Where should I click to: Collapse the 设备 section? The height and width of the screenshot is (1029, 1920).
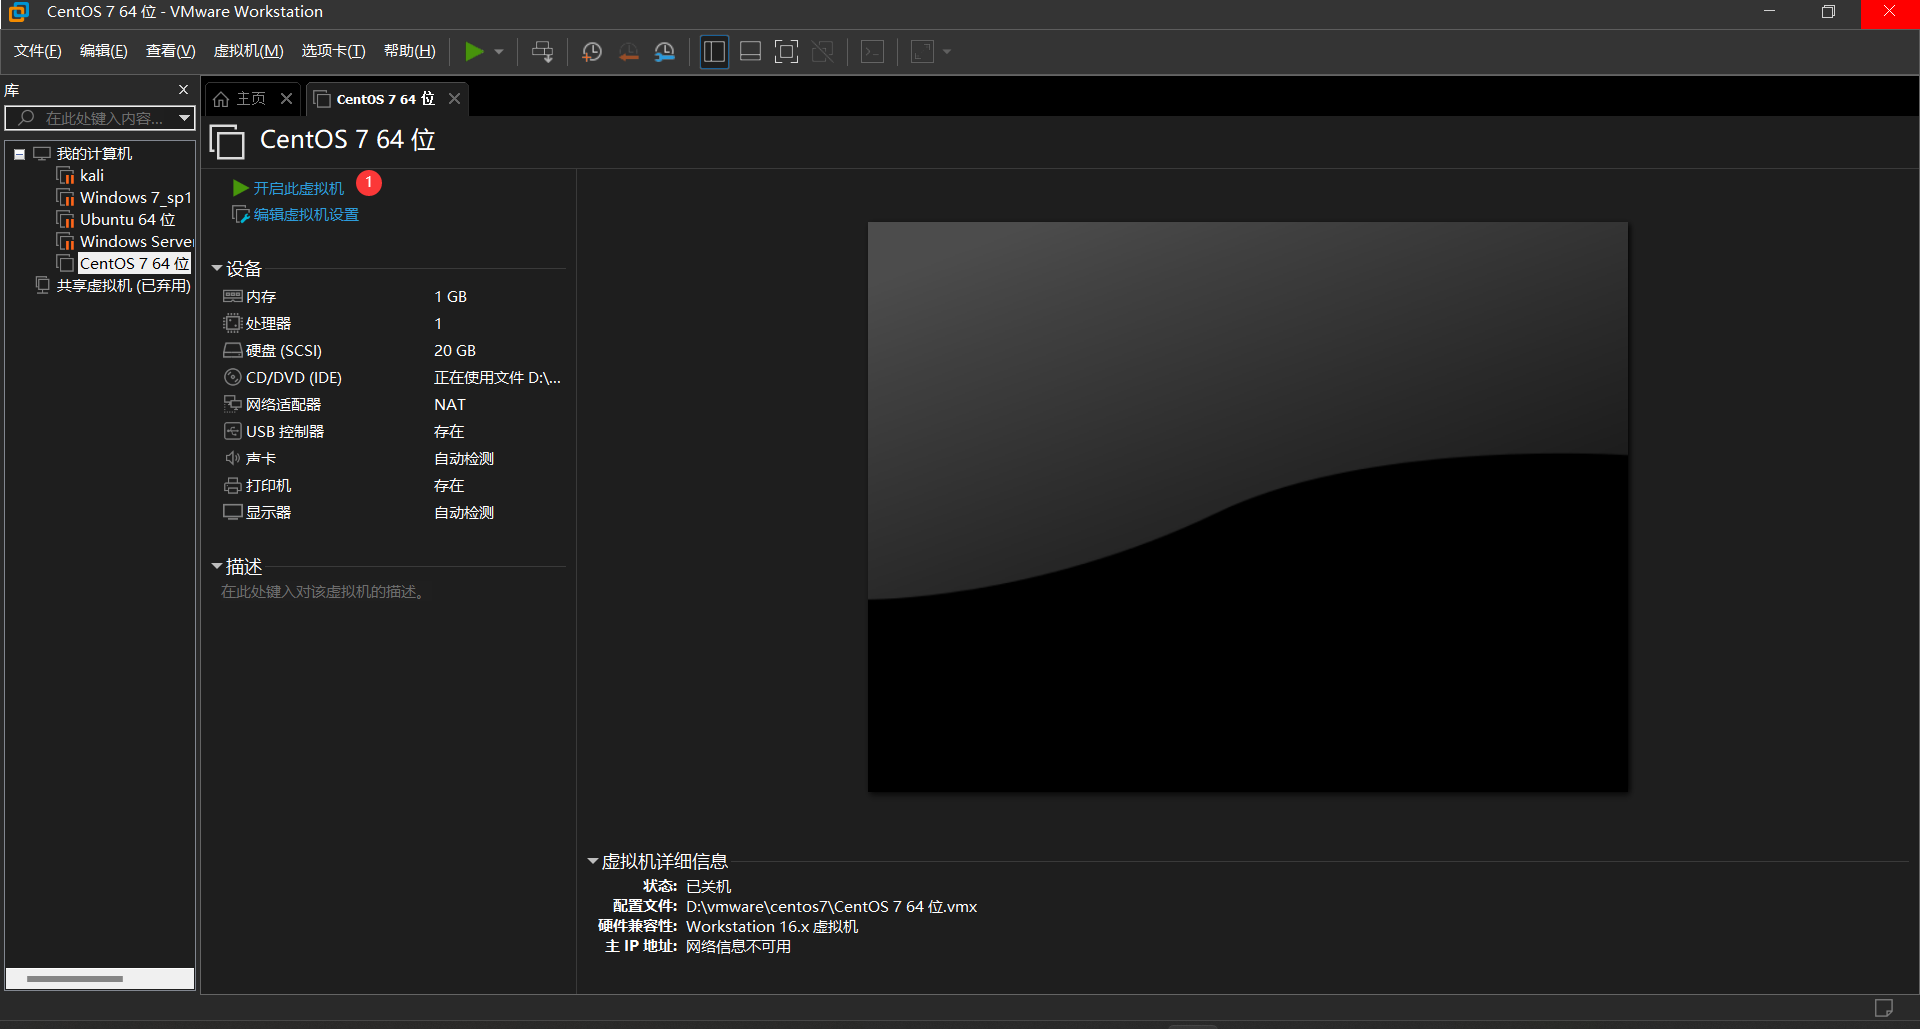[217, 268]
